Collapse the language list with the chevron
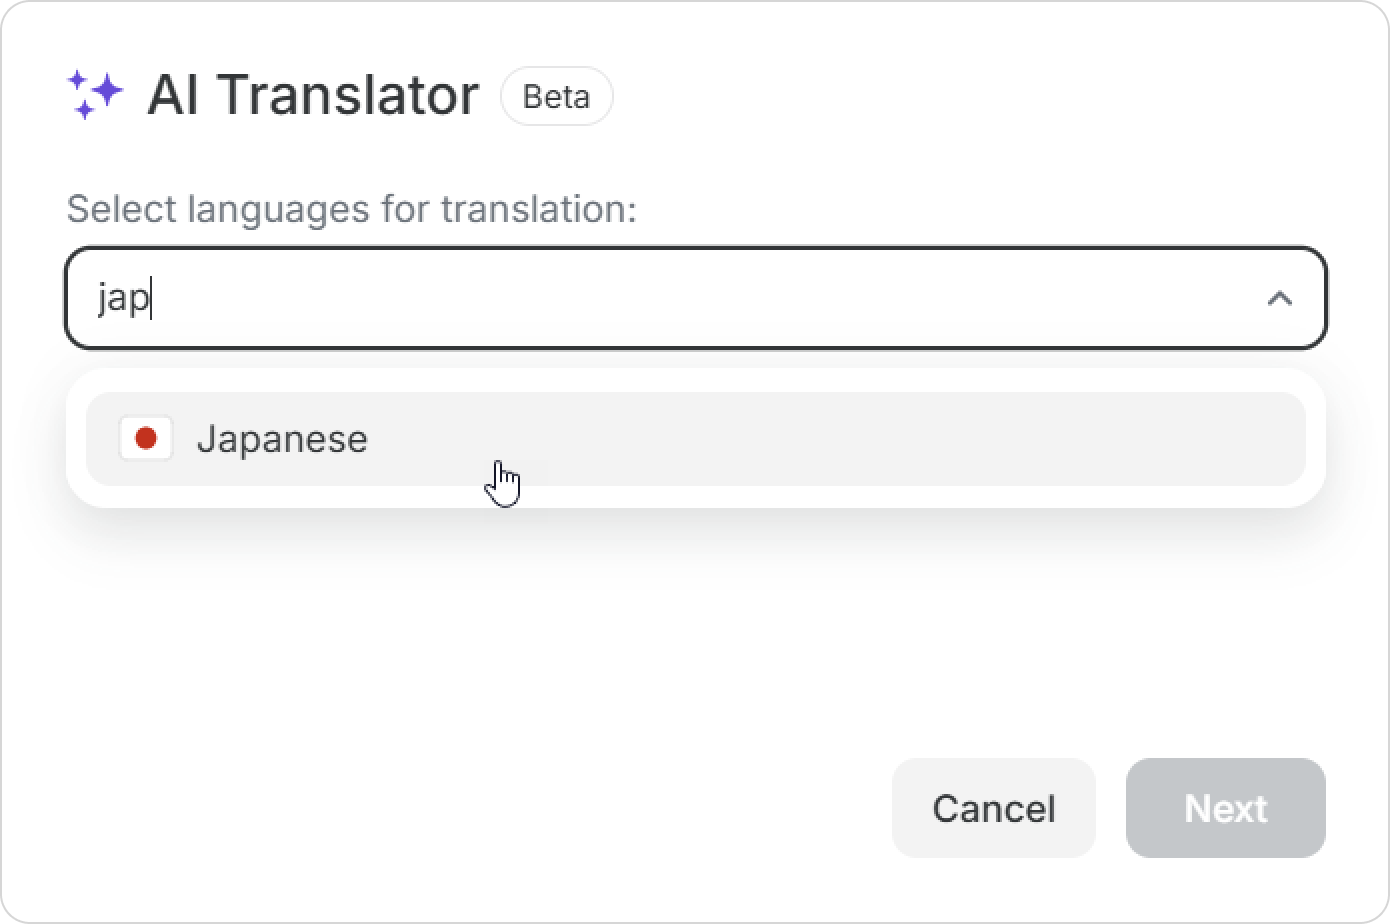This screenshot has height=924, width=1390. [1279, 298]
